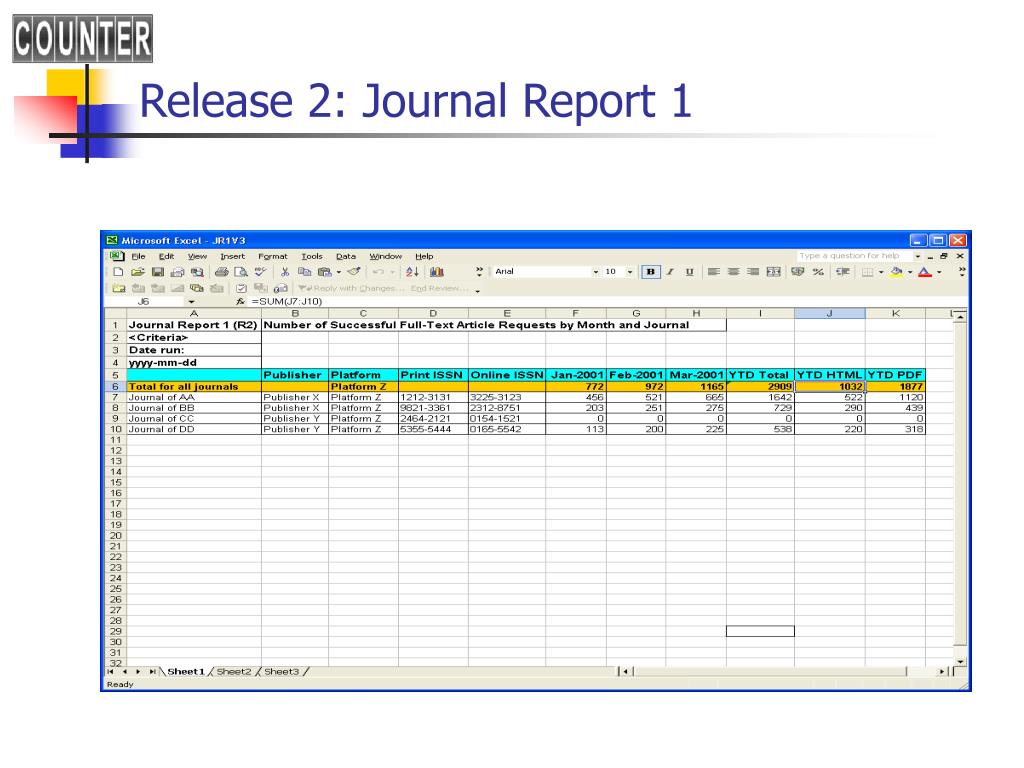Click the Excel workbook icon beside File menu

tap(116, 257)
